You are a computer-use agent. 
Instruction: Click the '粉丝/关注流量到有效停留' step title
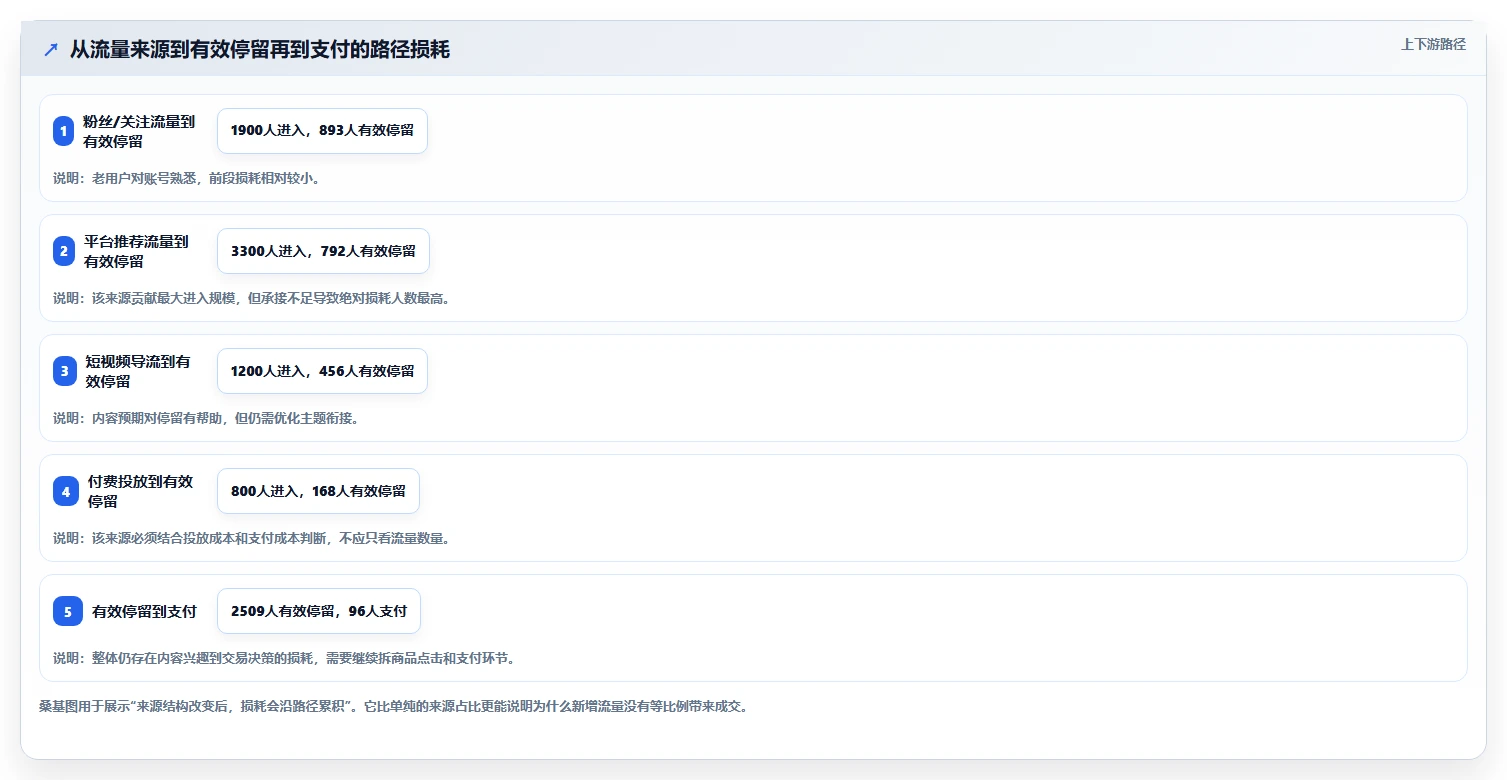pos(139,131)
